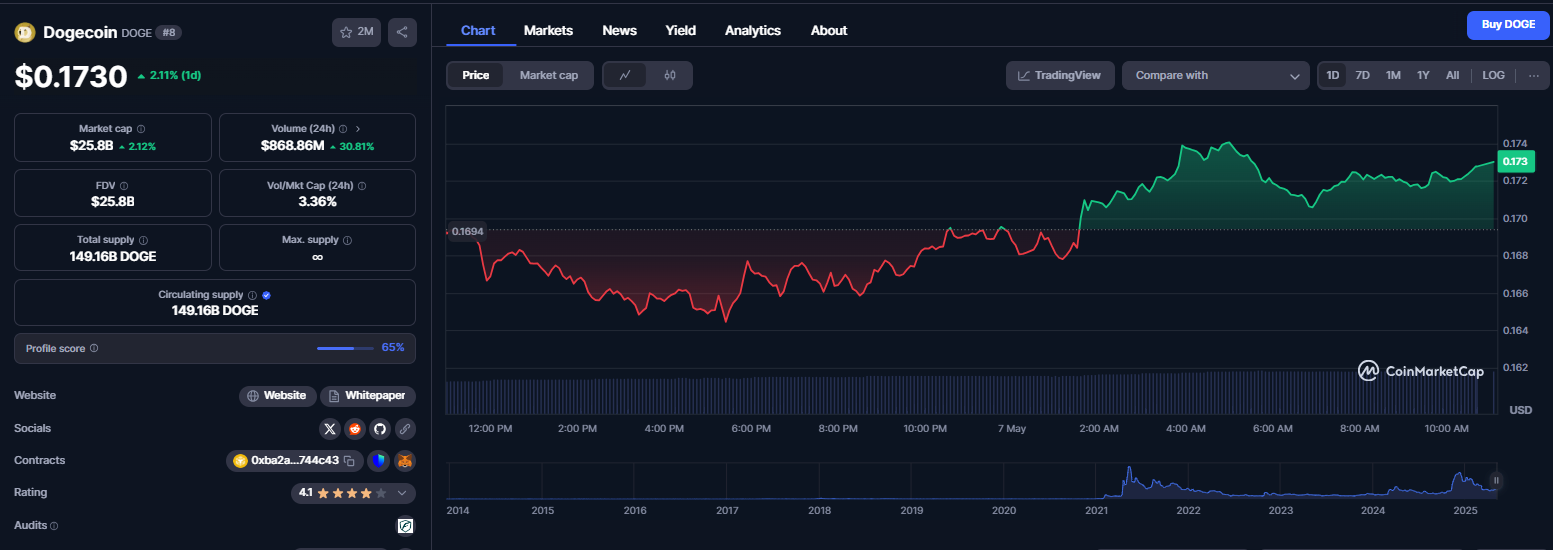Viewport: 1553px width, 550px height.
Task: Click the Total supply info icon
Action: [144, 240]
